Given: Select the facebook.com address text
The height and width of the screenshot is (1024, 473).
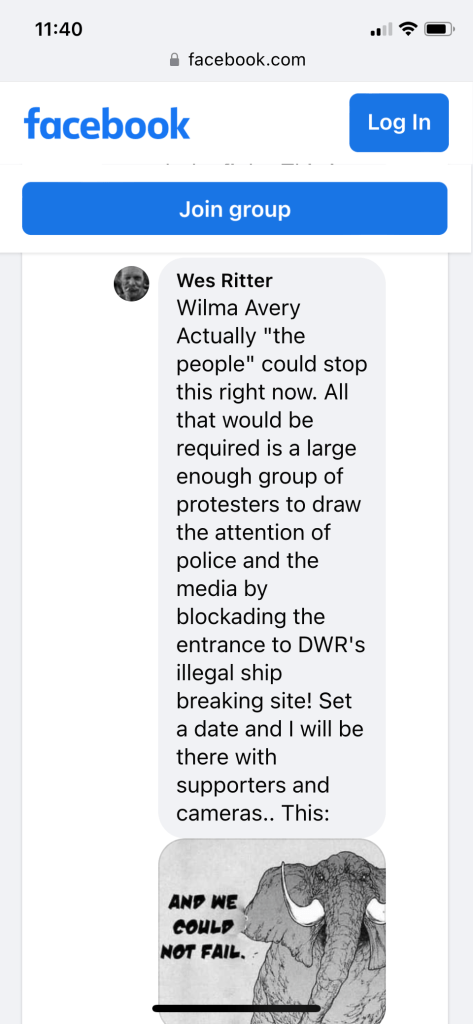Looking at the screenshot, I should coord(246,60).
